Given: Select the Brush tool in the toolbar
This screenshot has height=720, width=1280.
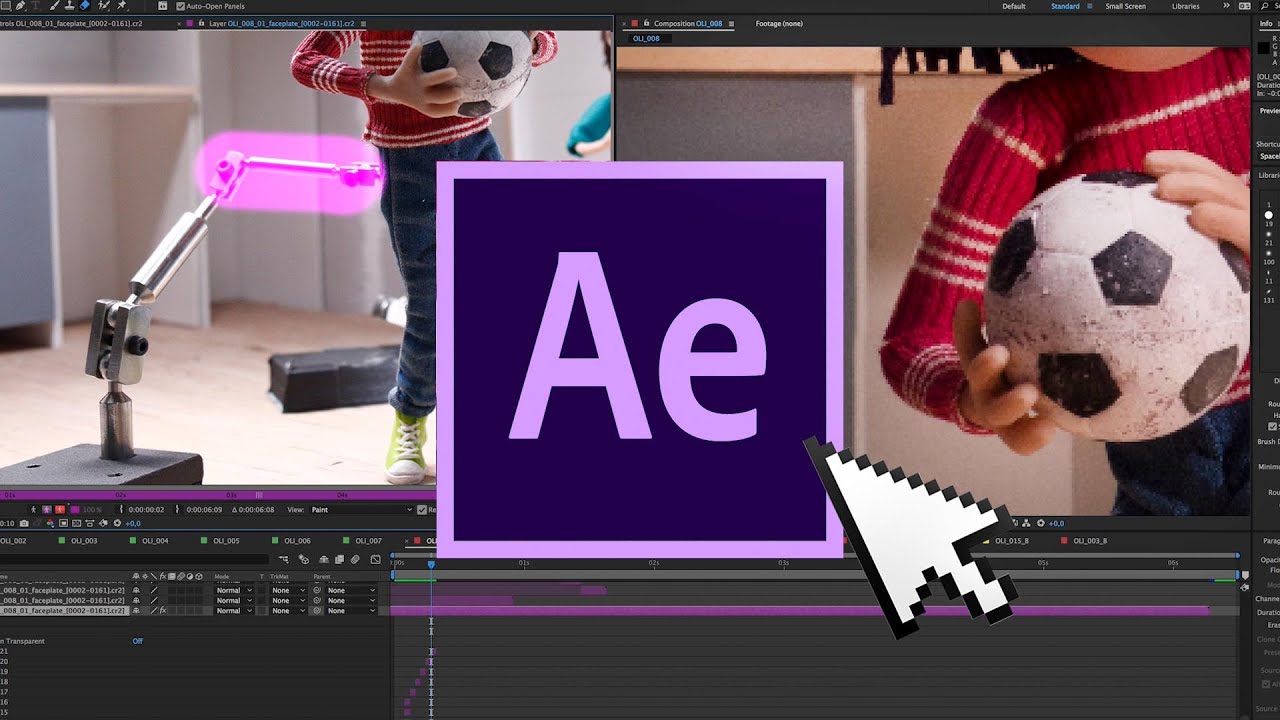Looking at the screenshot, I should point(53,6).
